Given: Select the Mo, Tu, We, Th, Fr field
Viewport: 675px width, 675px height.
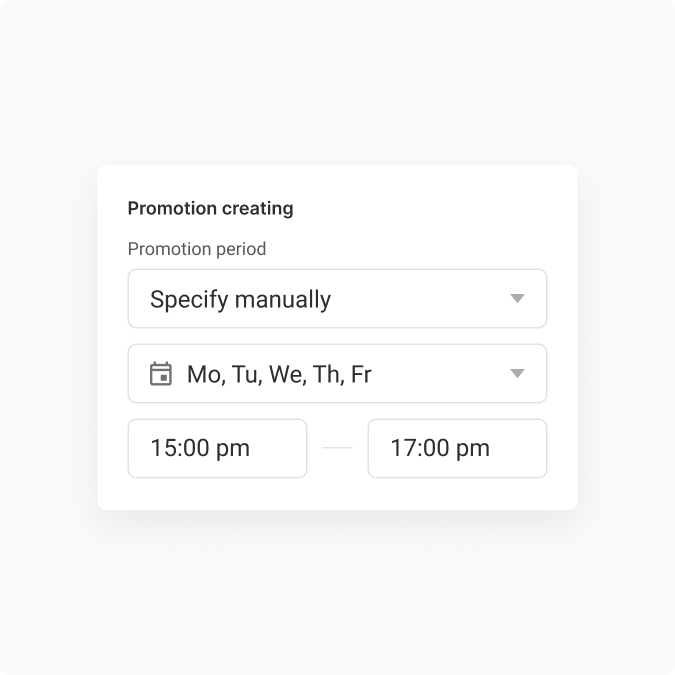Looking at the screenshot, I should 337,374.
